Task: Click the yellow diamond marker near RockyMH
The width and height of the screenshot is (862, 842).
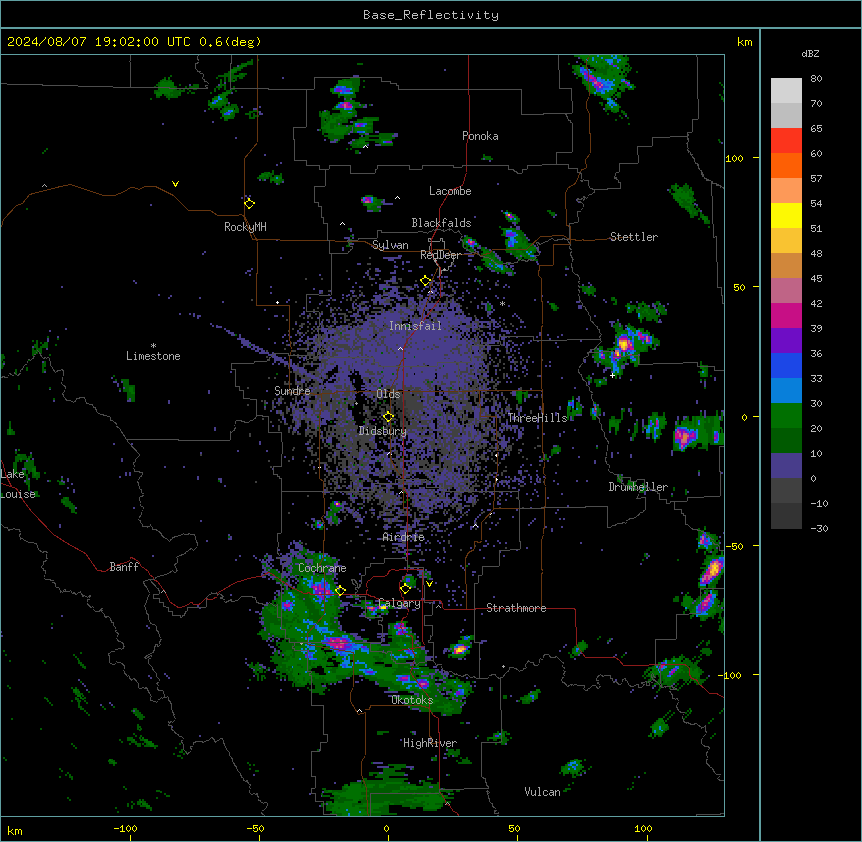Action: tap(249, 204)
